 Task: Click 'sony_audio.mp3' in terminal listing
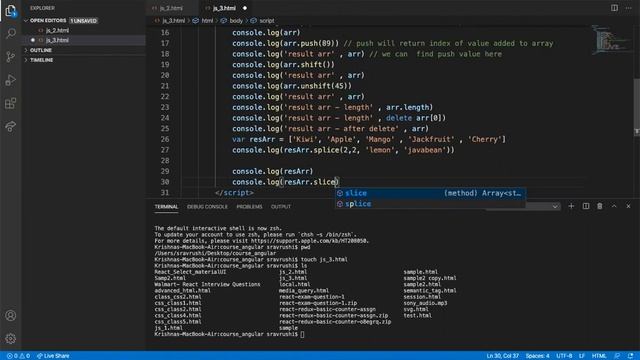(x=425, y=303)
